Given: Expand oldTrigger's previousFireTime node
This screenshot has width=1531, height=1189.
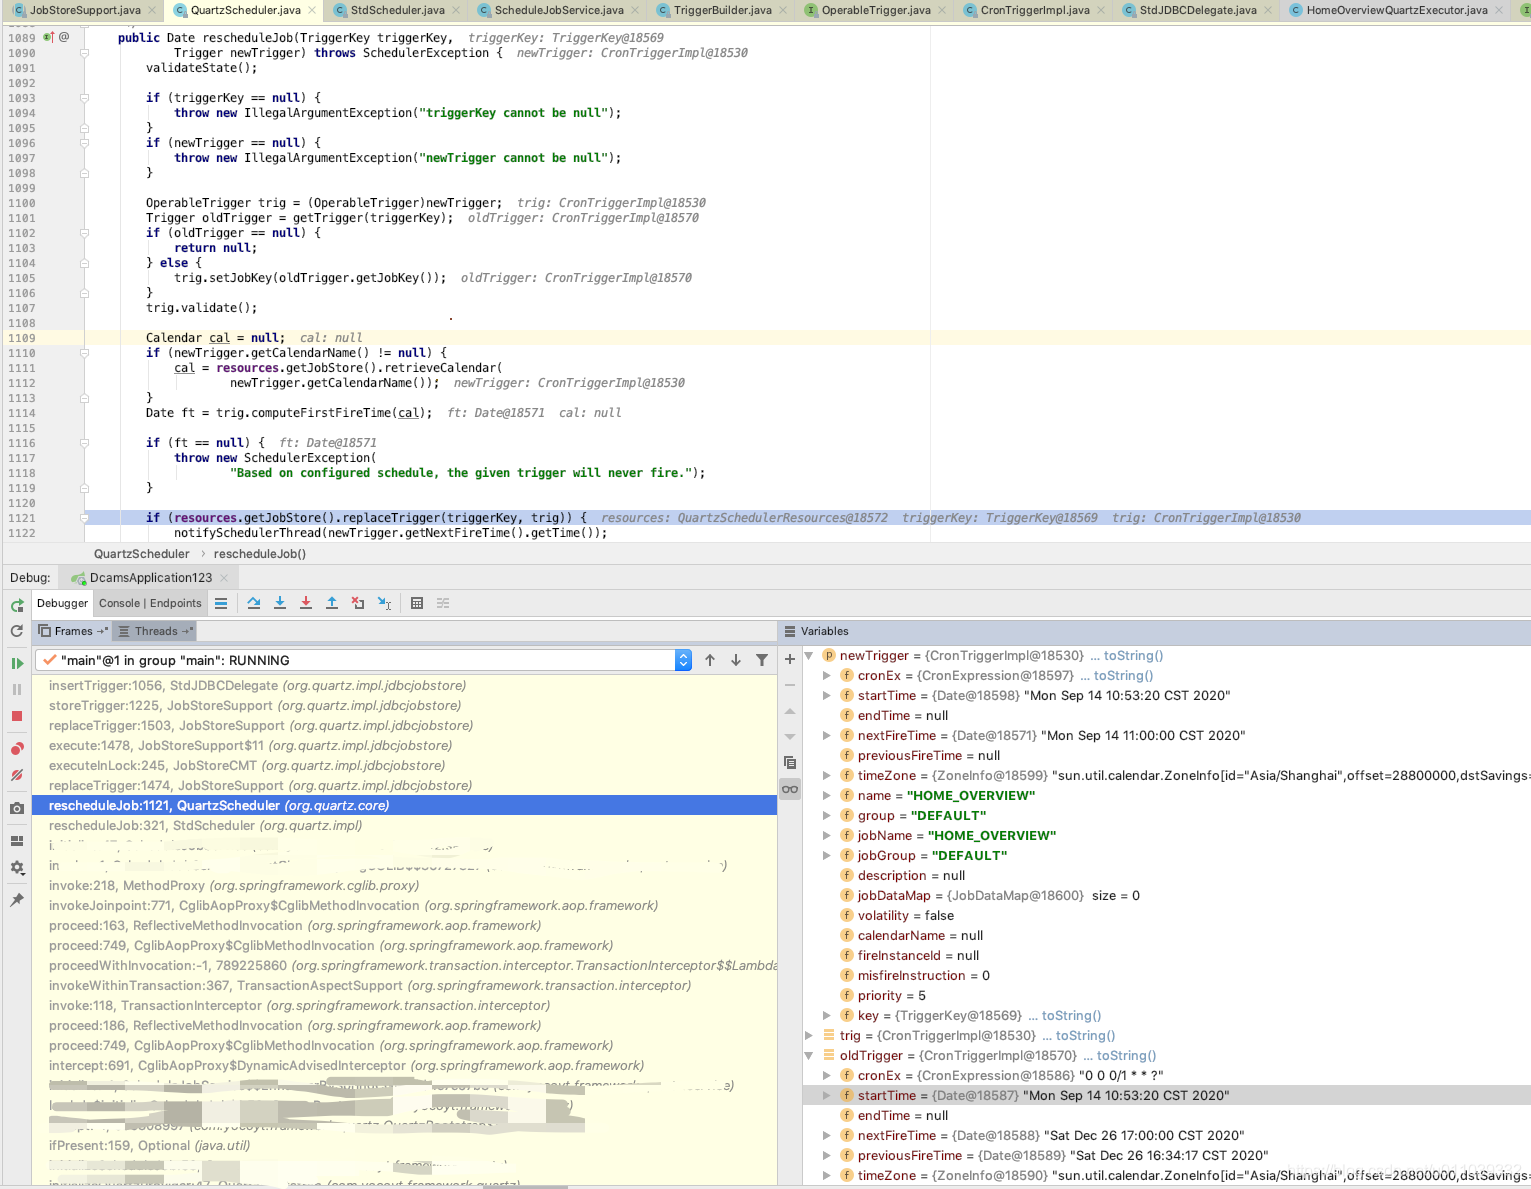Looking at the screenshot, I should [x=827, y=1155].
